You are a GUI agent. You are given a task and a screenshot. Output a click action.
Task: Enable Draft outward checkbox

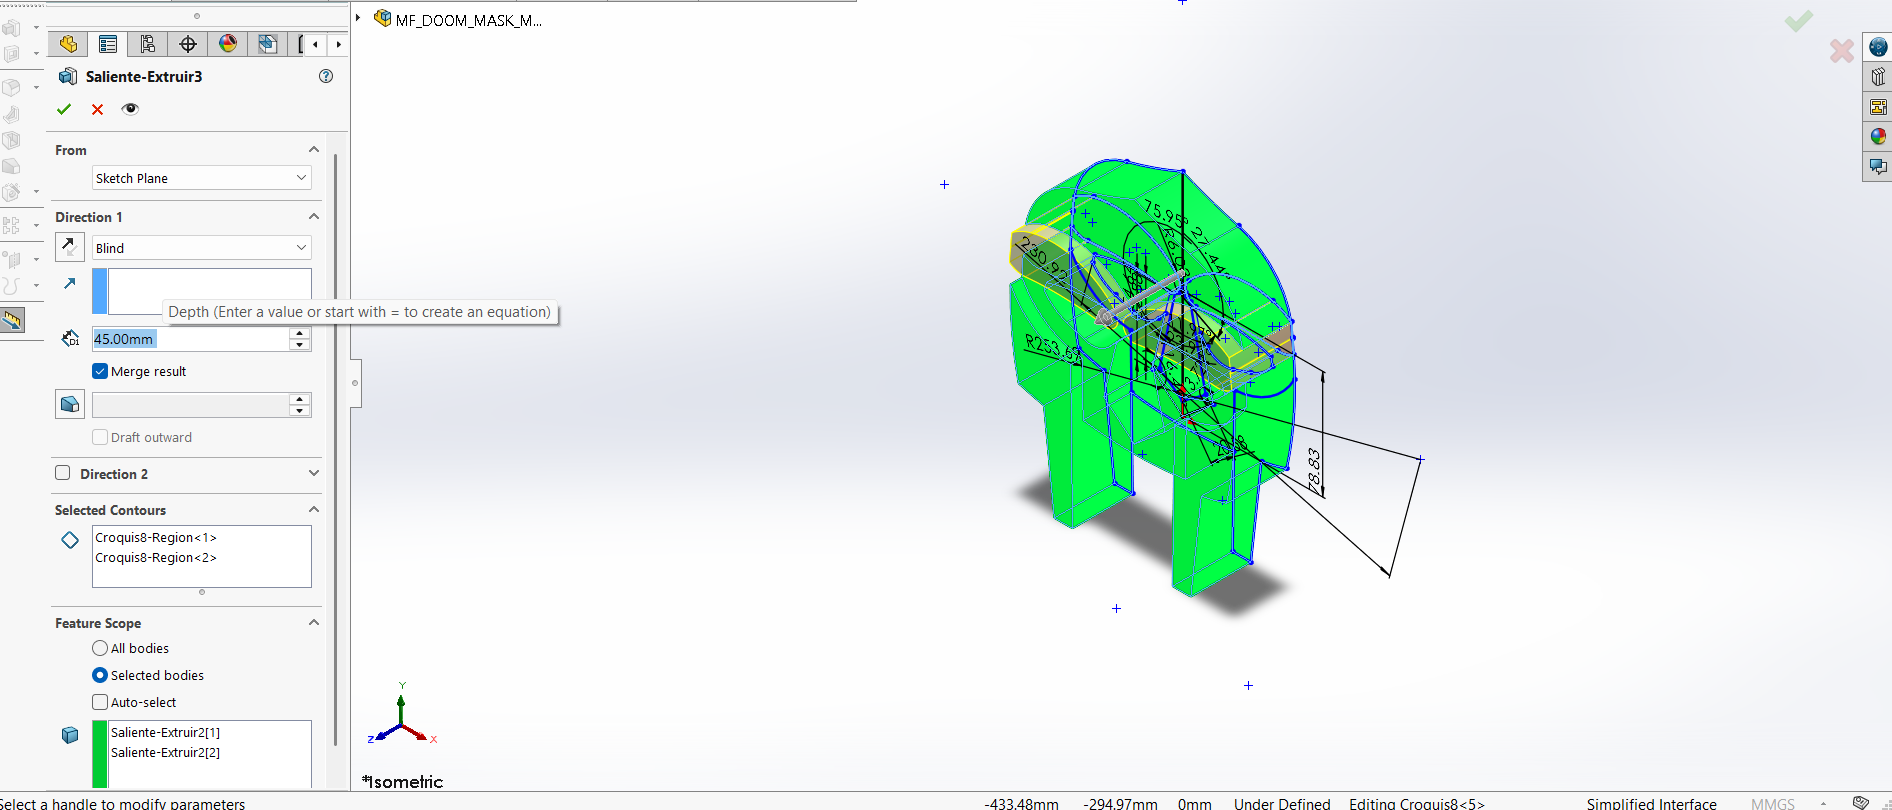(x=100, y=437)
